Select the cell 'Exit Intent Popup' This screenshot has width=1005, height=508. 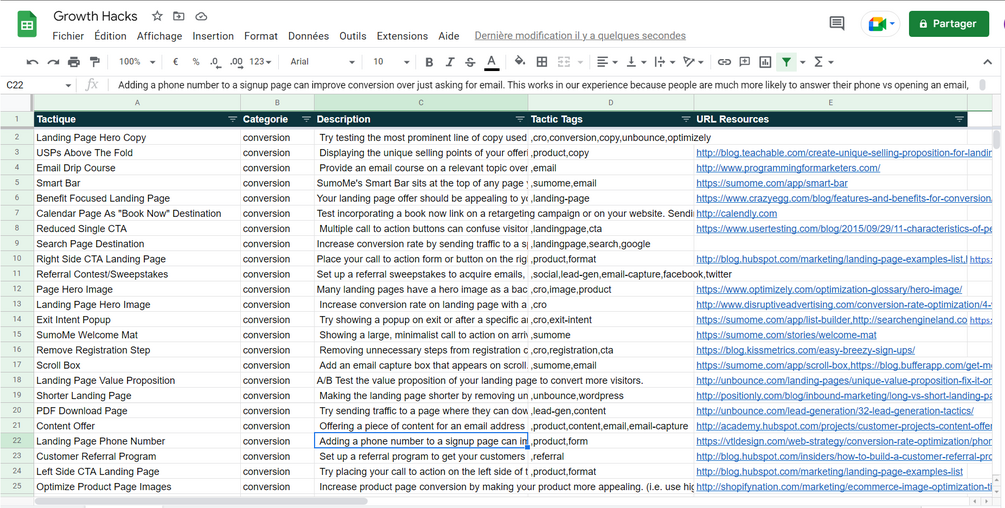137,320
